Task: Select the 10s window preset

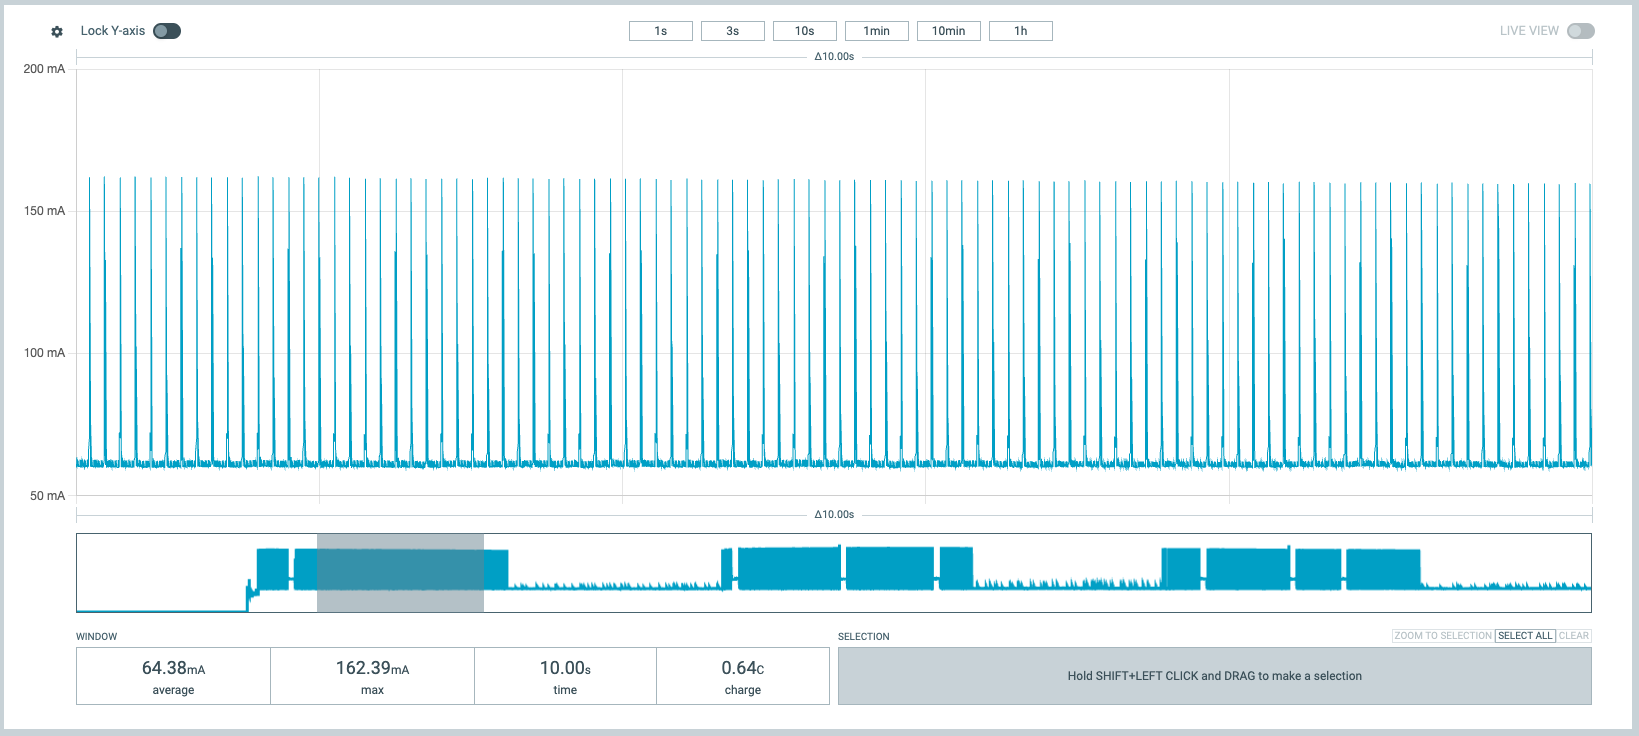Action: 804,31
